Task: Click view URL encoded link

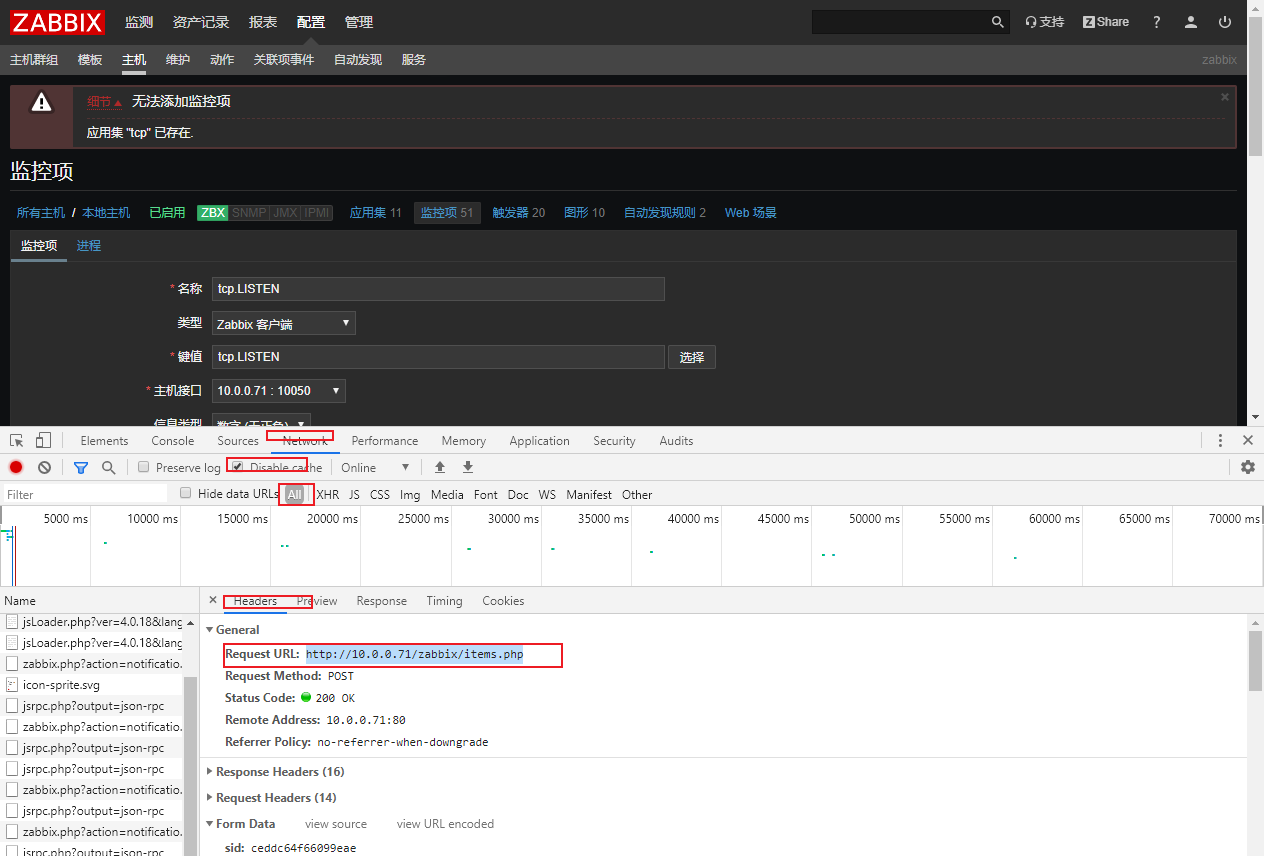Action: coord(445,824)
